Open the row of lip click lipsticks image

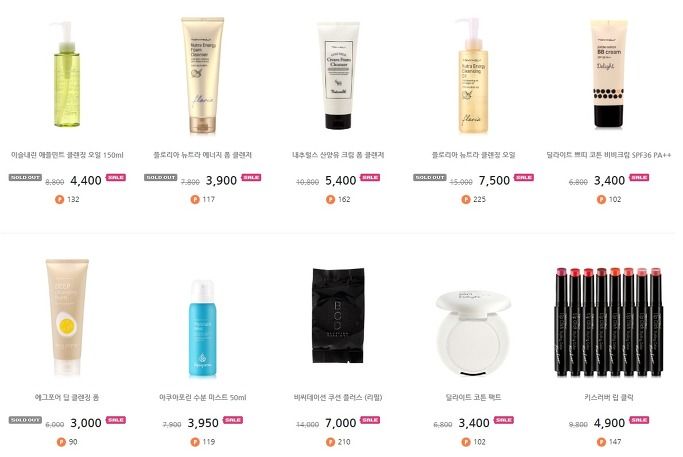pos(609,322)
